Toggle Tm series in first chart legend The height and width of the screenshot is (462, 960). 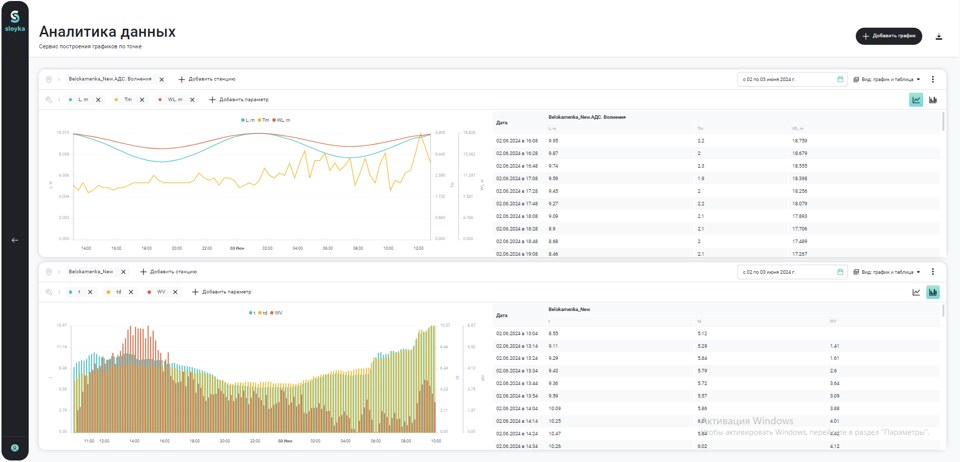click(263, 120)
